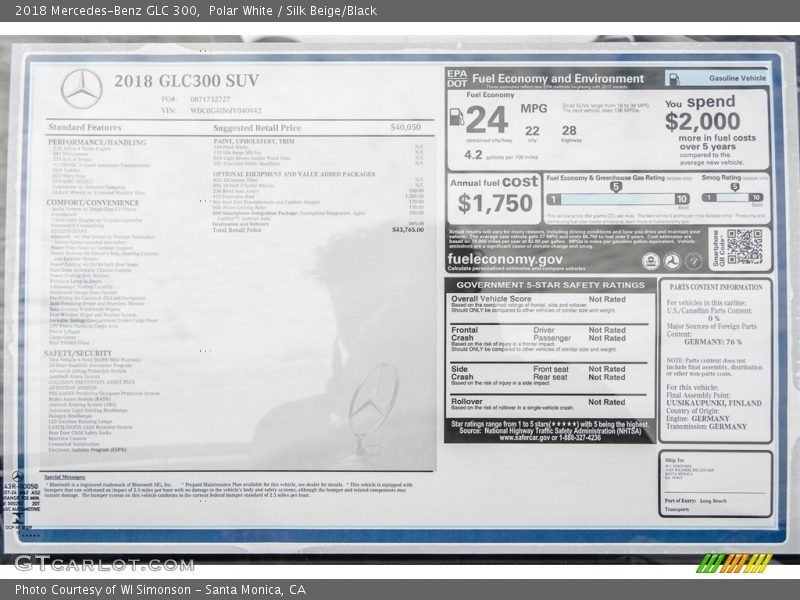Image resolution: width=800 pixels, height=600 pixels.
Task: Click the 'Special Messages:' heading
Action: [65, 477]
